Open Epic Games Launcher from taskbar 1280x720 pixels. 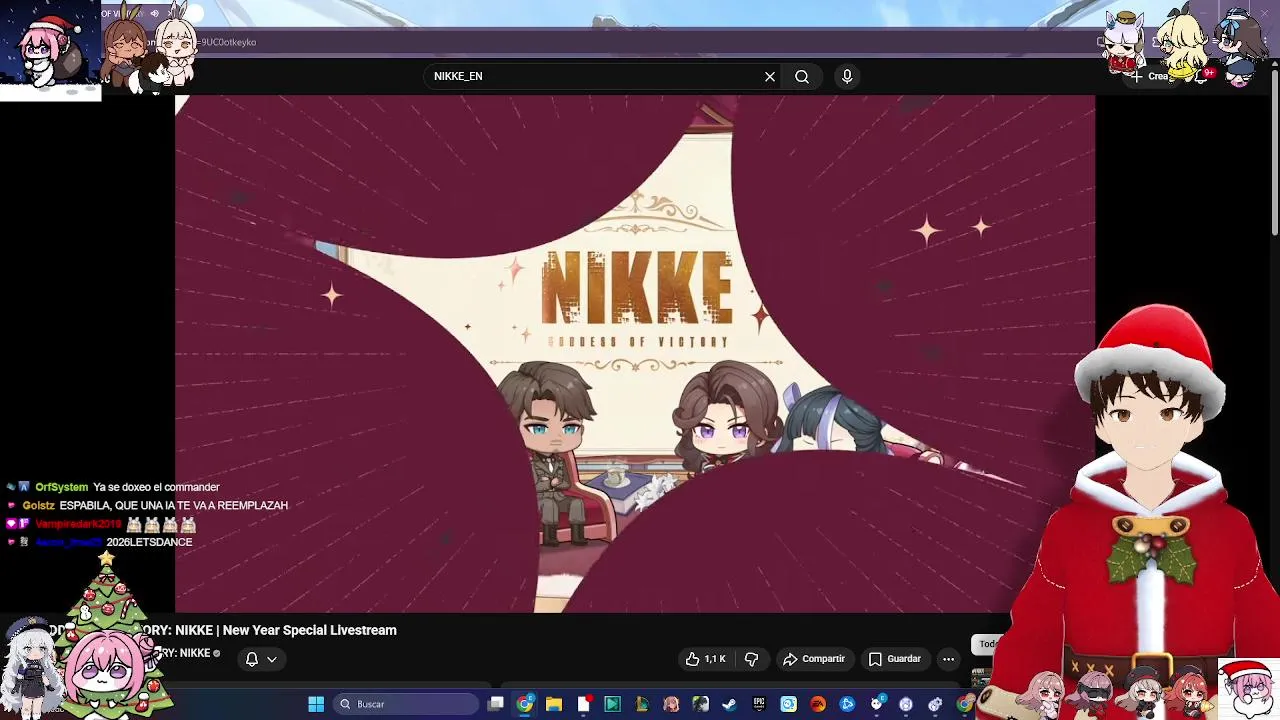coord(759,704)
